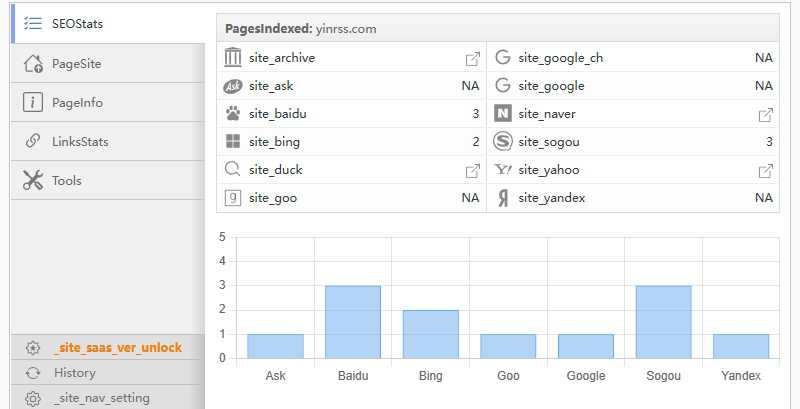This screenshot has height=409, width=800.
Task: Switch to the SEOStats tab
Action: [78, 23]
